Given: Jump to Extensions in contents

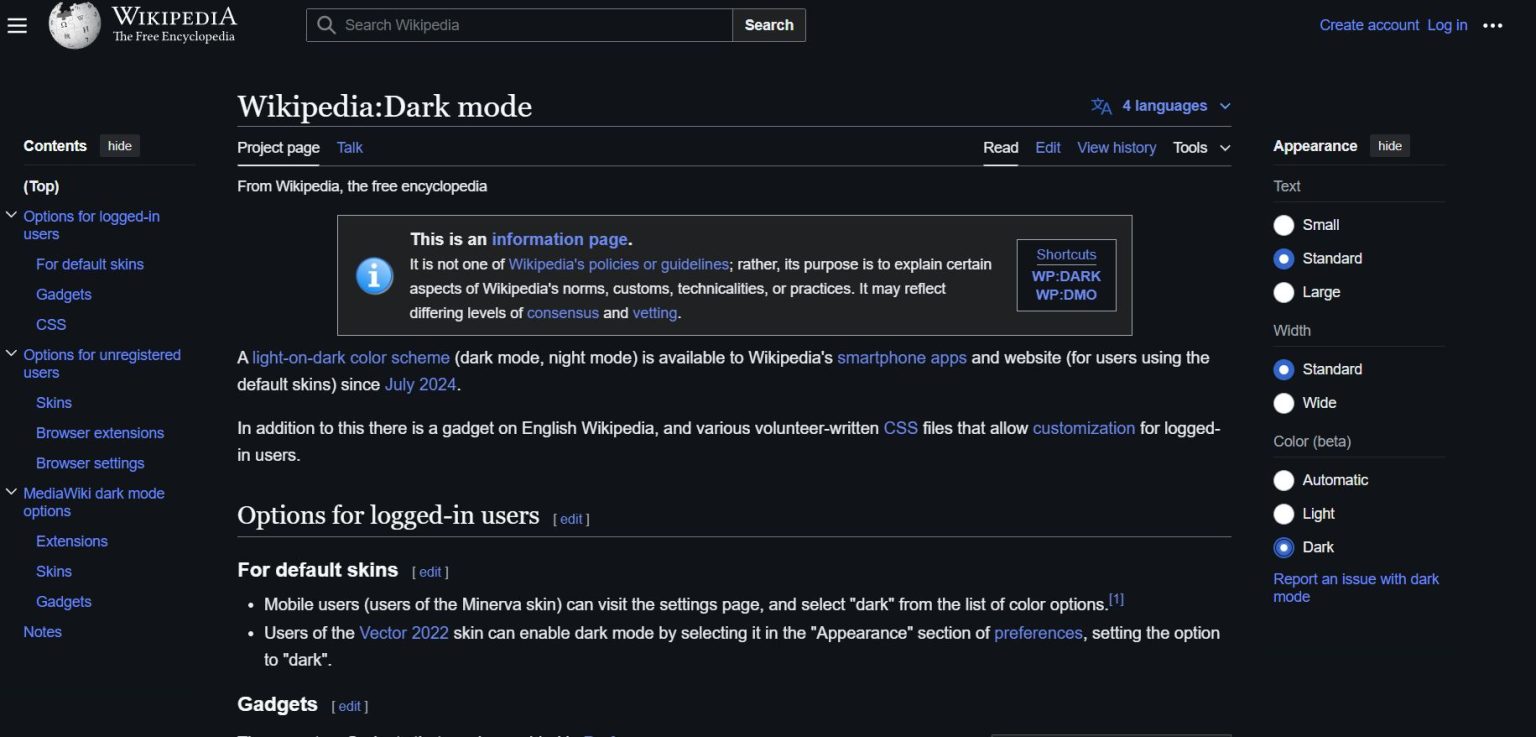Looking at the screenshot, I should tap(72, 541).
